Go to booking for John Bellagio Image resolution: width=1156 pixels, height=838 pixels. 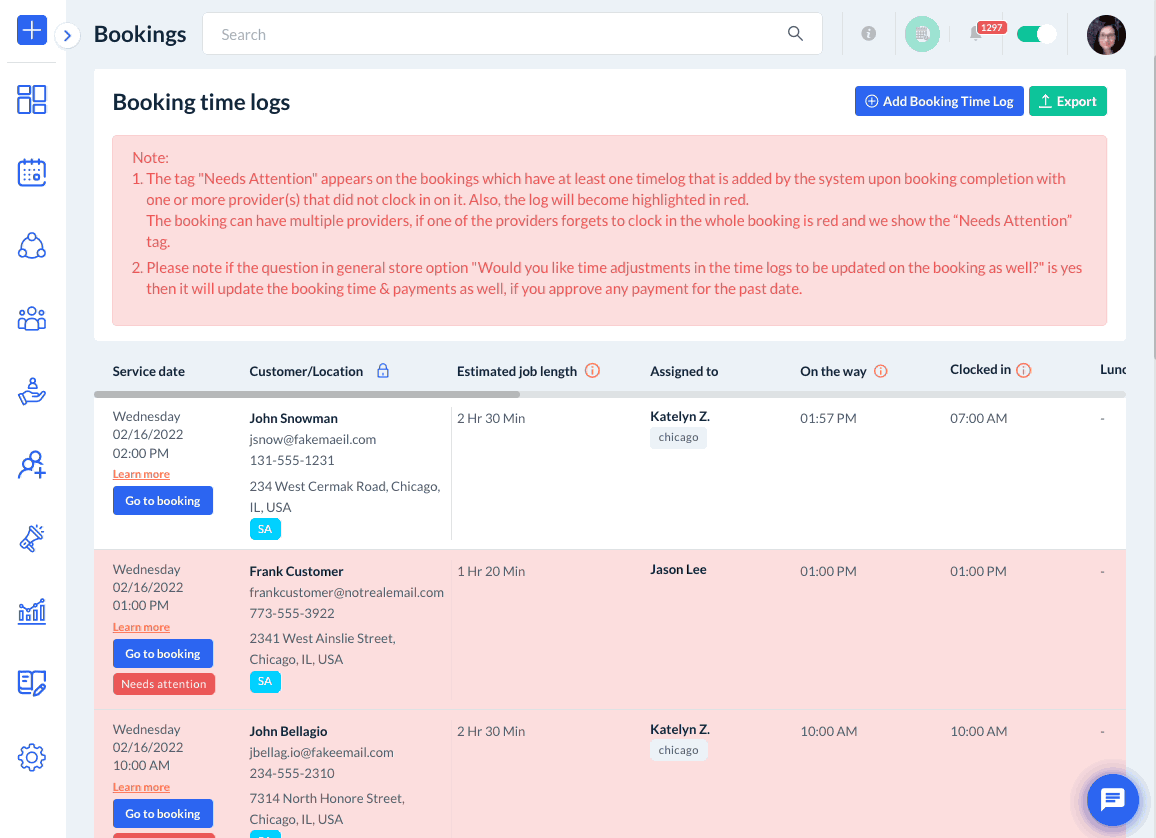(x=163, y=814)
